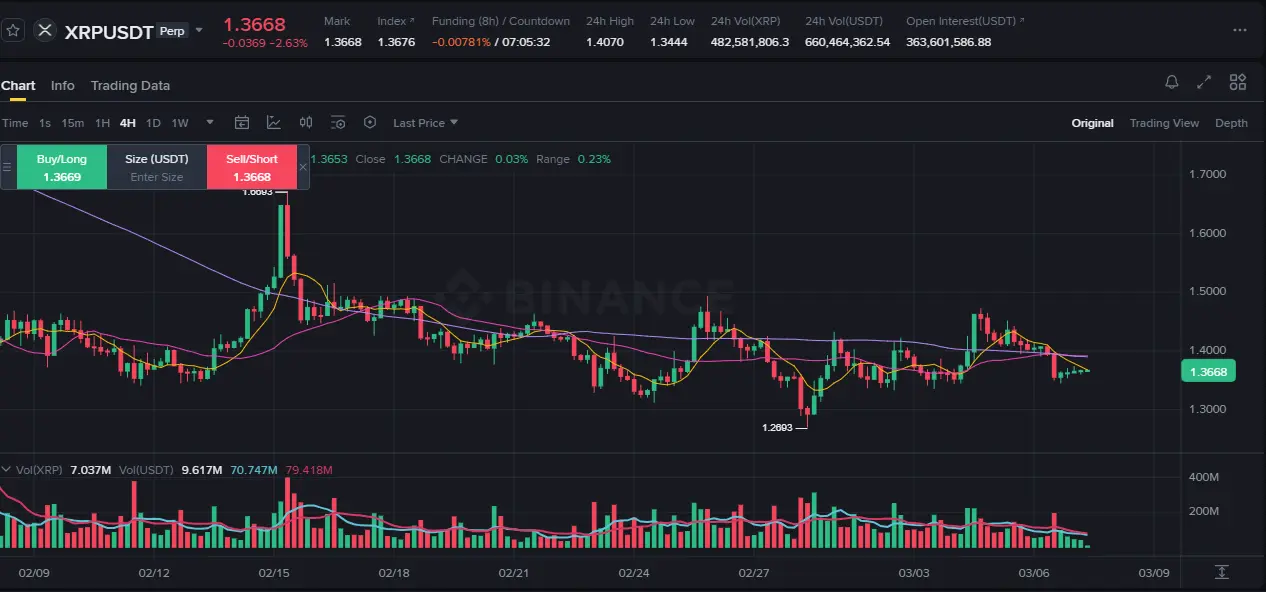Click the -0.0369 -2.63% price change text

(265, 43)
